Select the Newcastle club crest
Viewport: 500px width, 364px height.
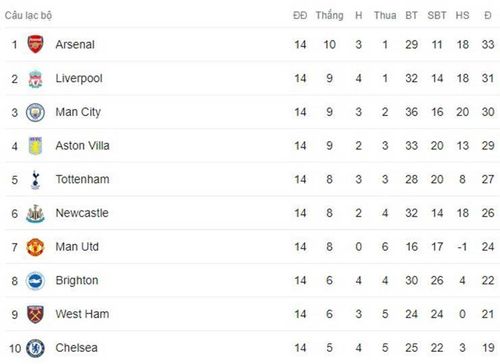[x=35, y=213]
